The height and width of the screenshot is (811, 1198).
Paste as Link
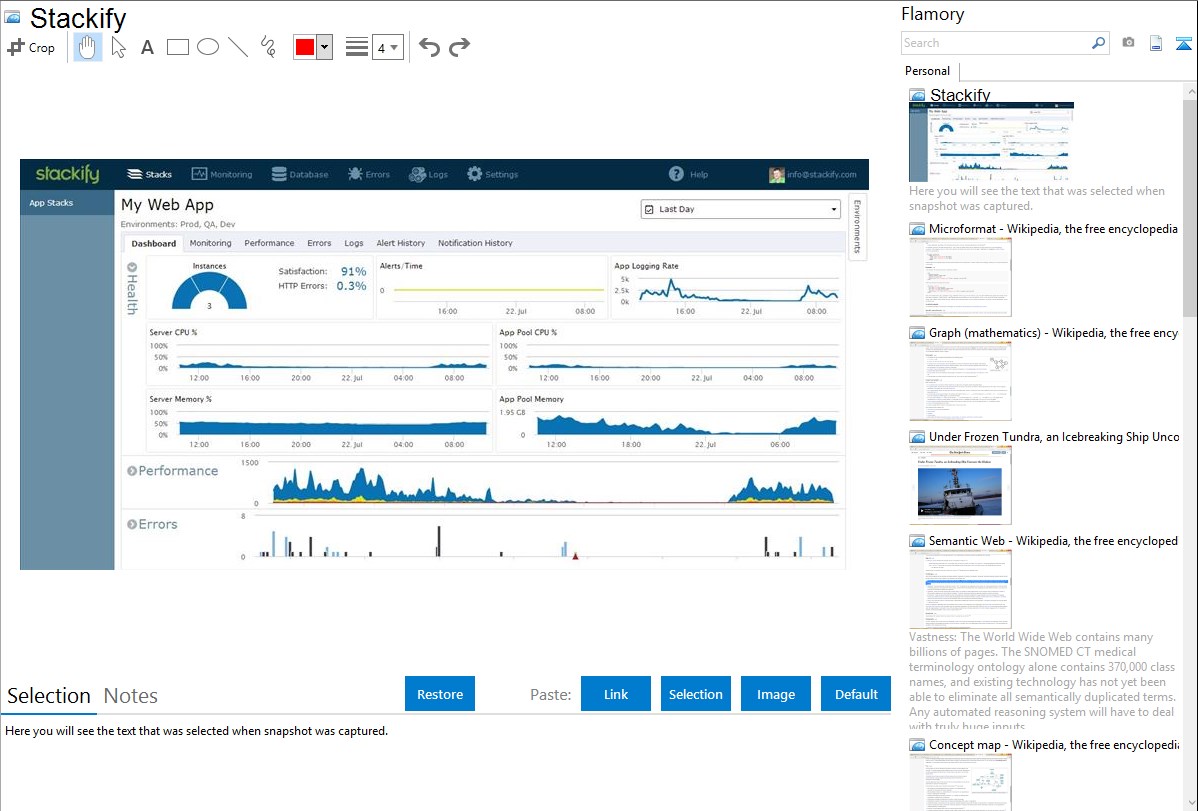click(x=616, y=694)
